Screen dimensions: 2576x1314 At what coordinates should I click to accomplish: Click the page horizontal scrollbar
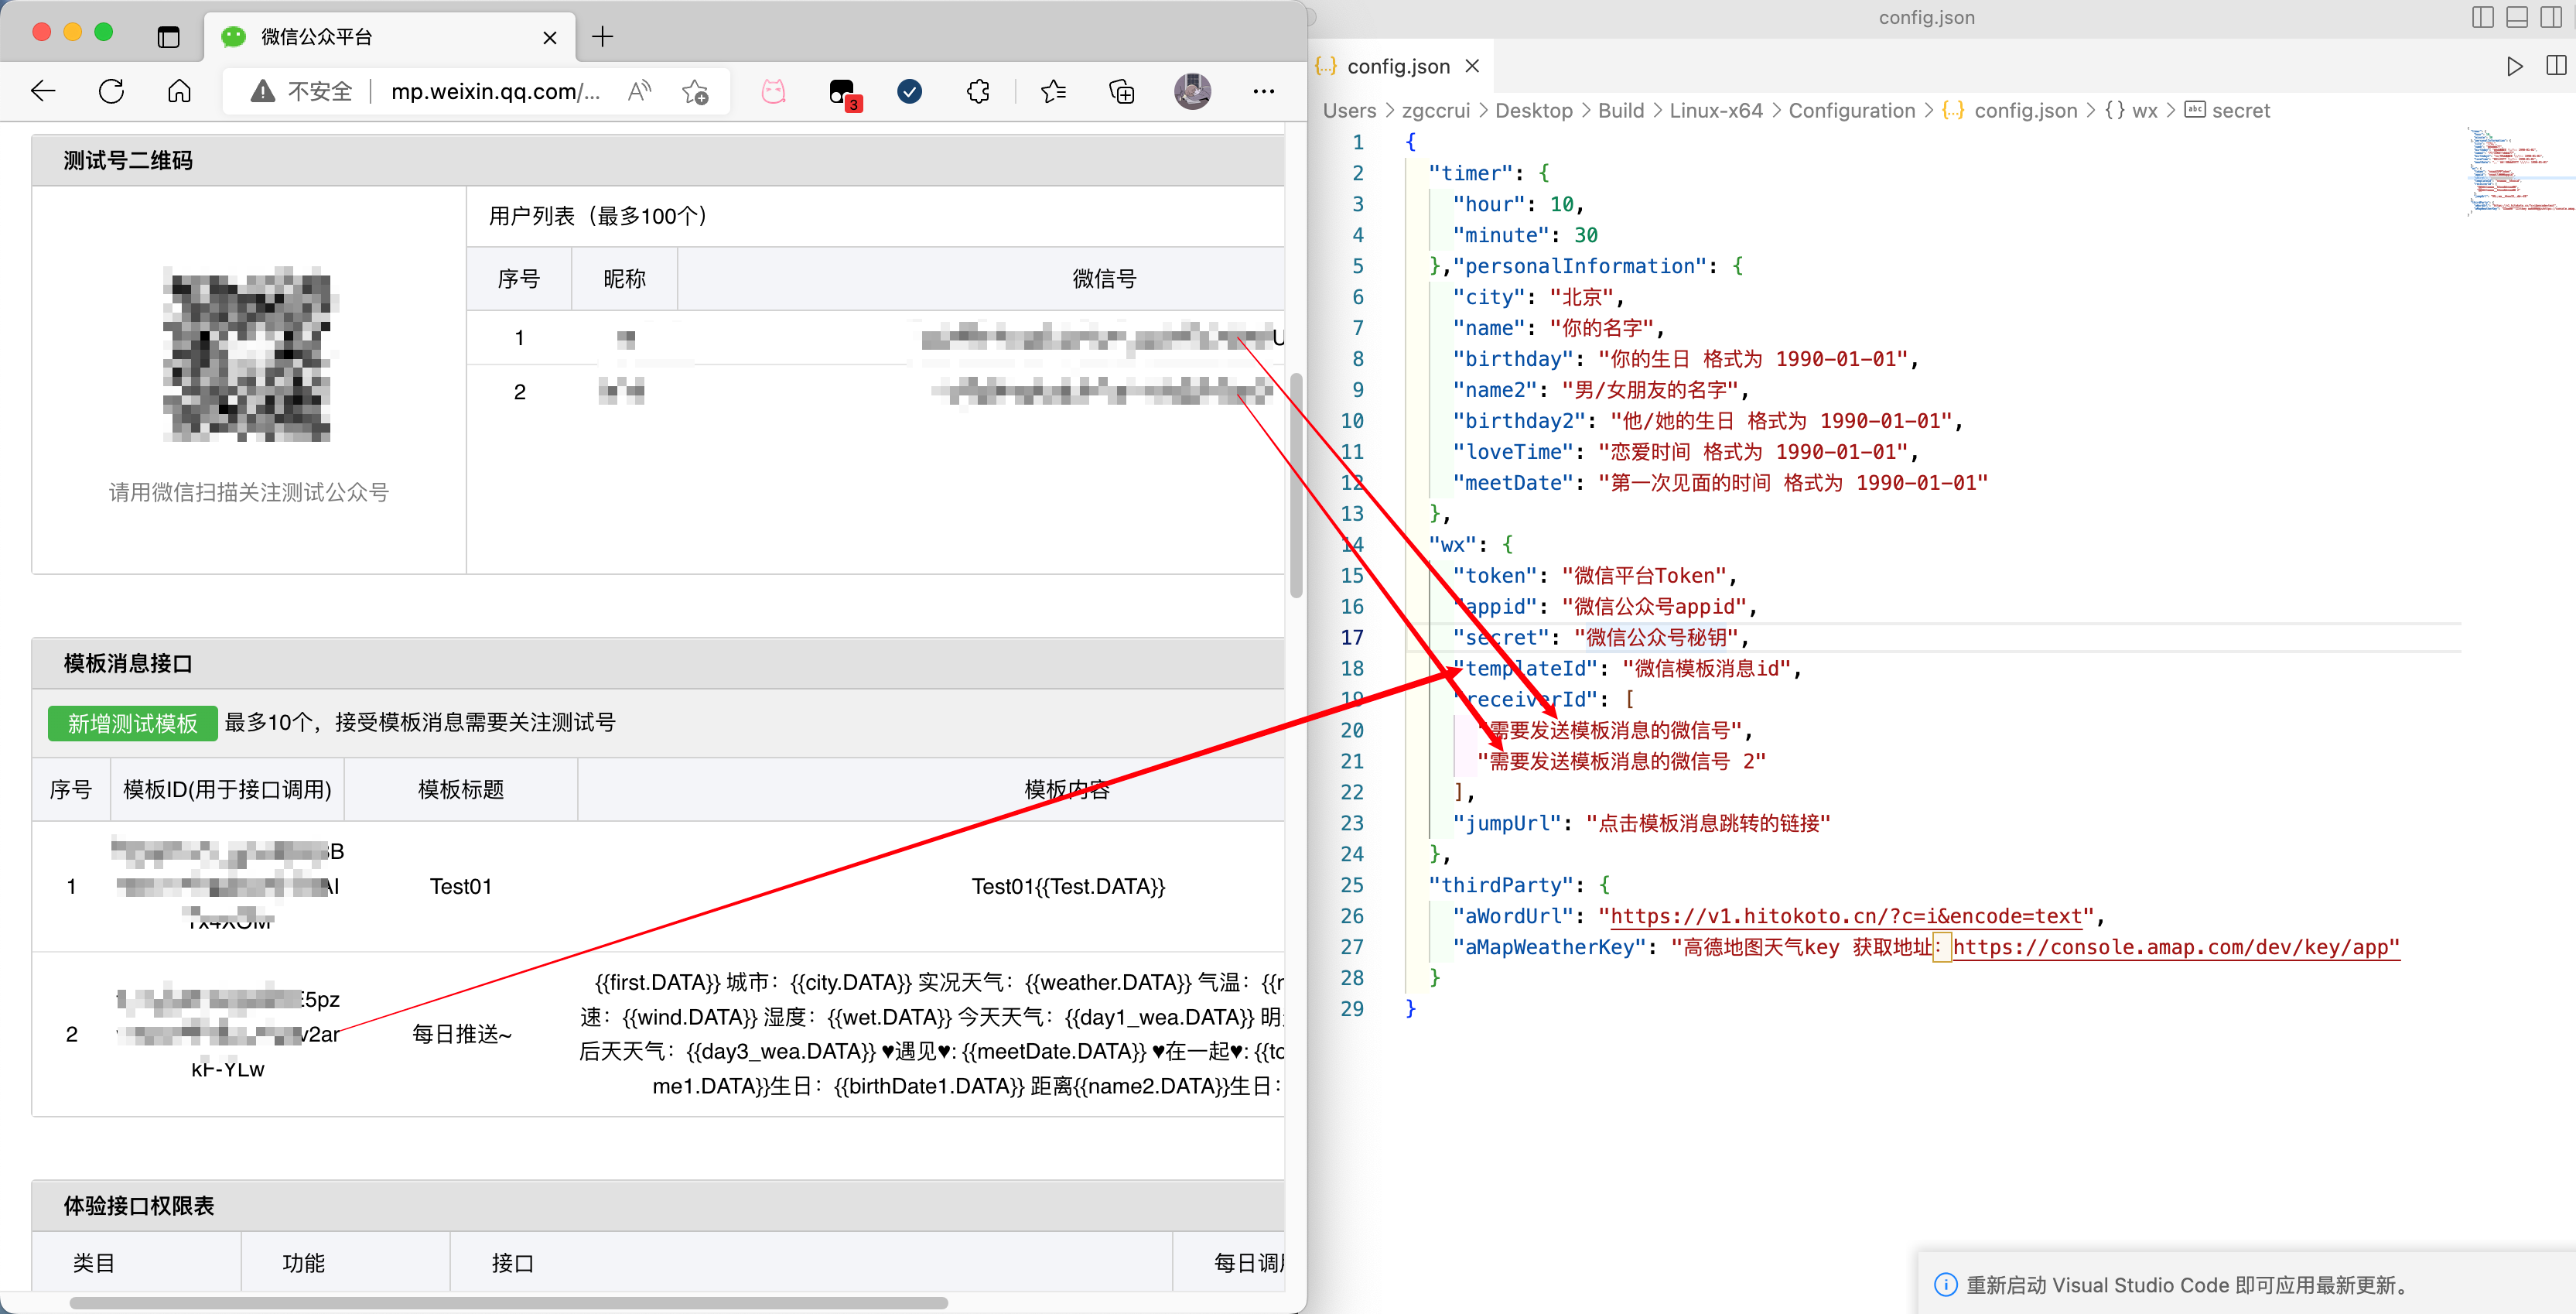(x=508, y=1302)
